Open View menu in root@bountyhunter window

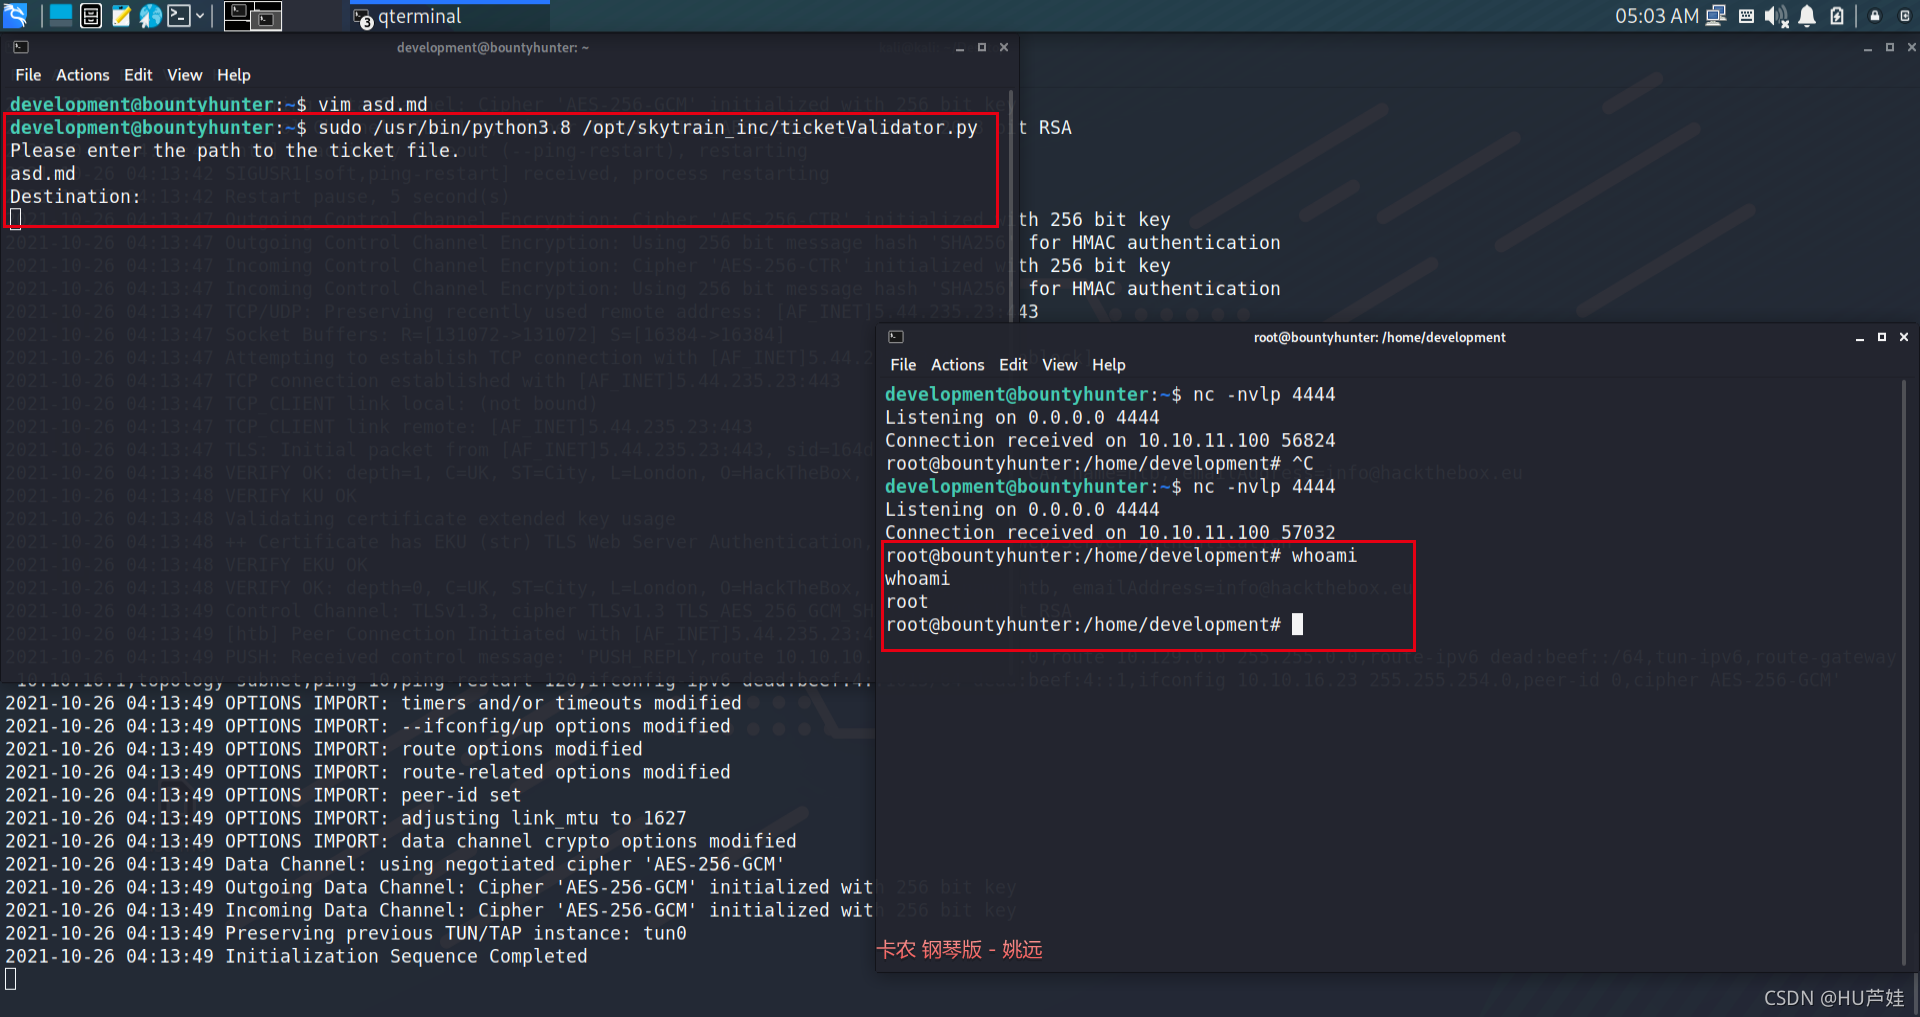[1060, 365]
